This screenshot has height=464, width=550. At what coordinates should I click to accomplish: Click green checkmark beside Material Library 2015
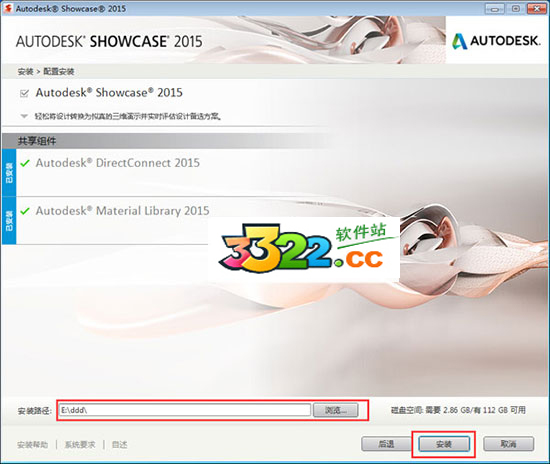coord(25,211)
